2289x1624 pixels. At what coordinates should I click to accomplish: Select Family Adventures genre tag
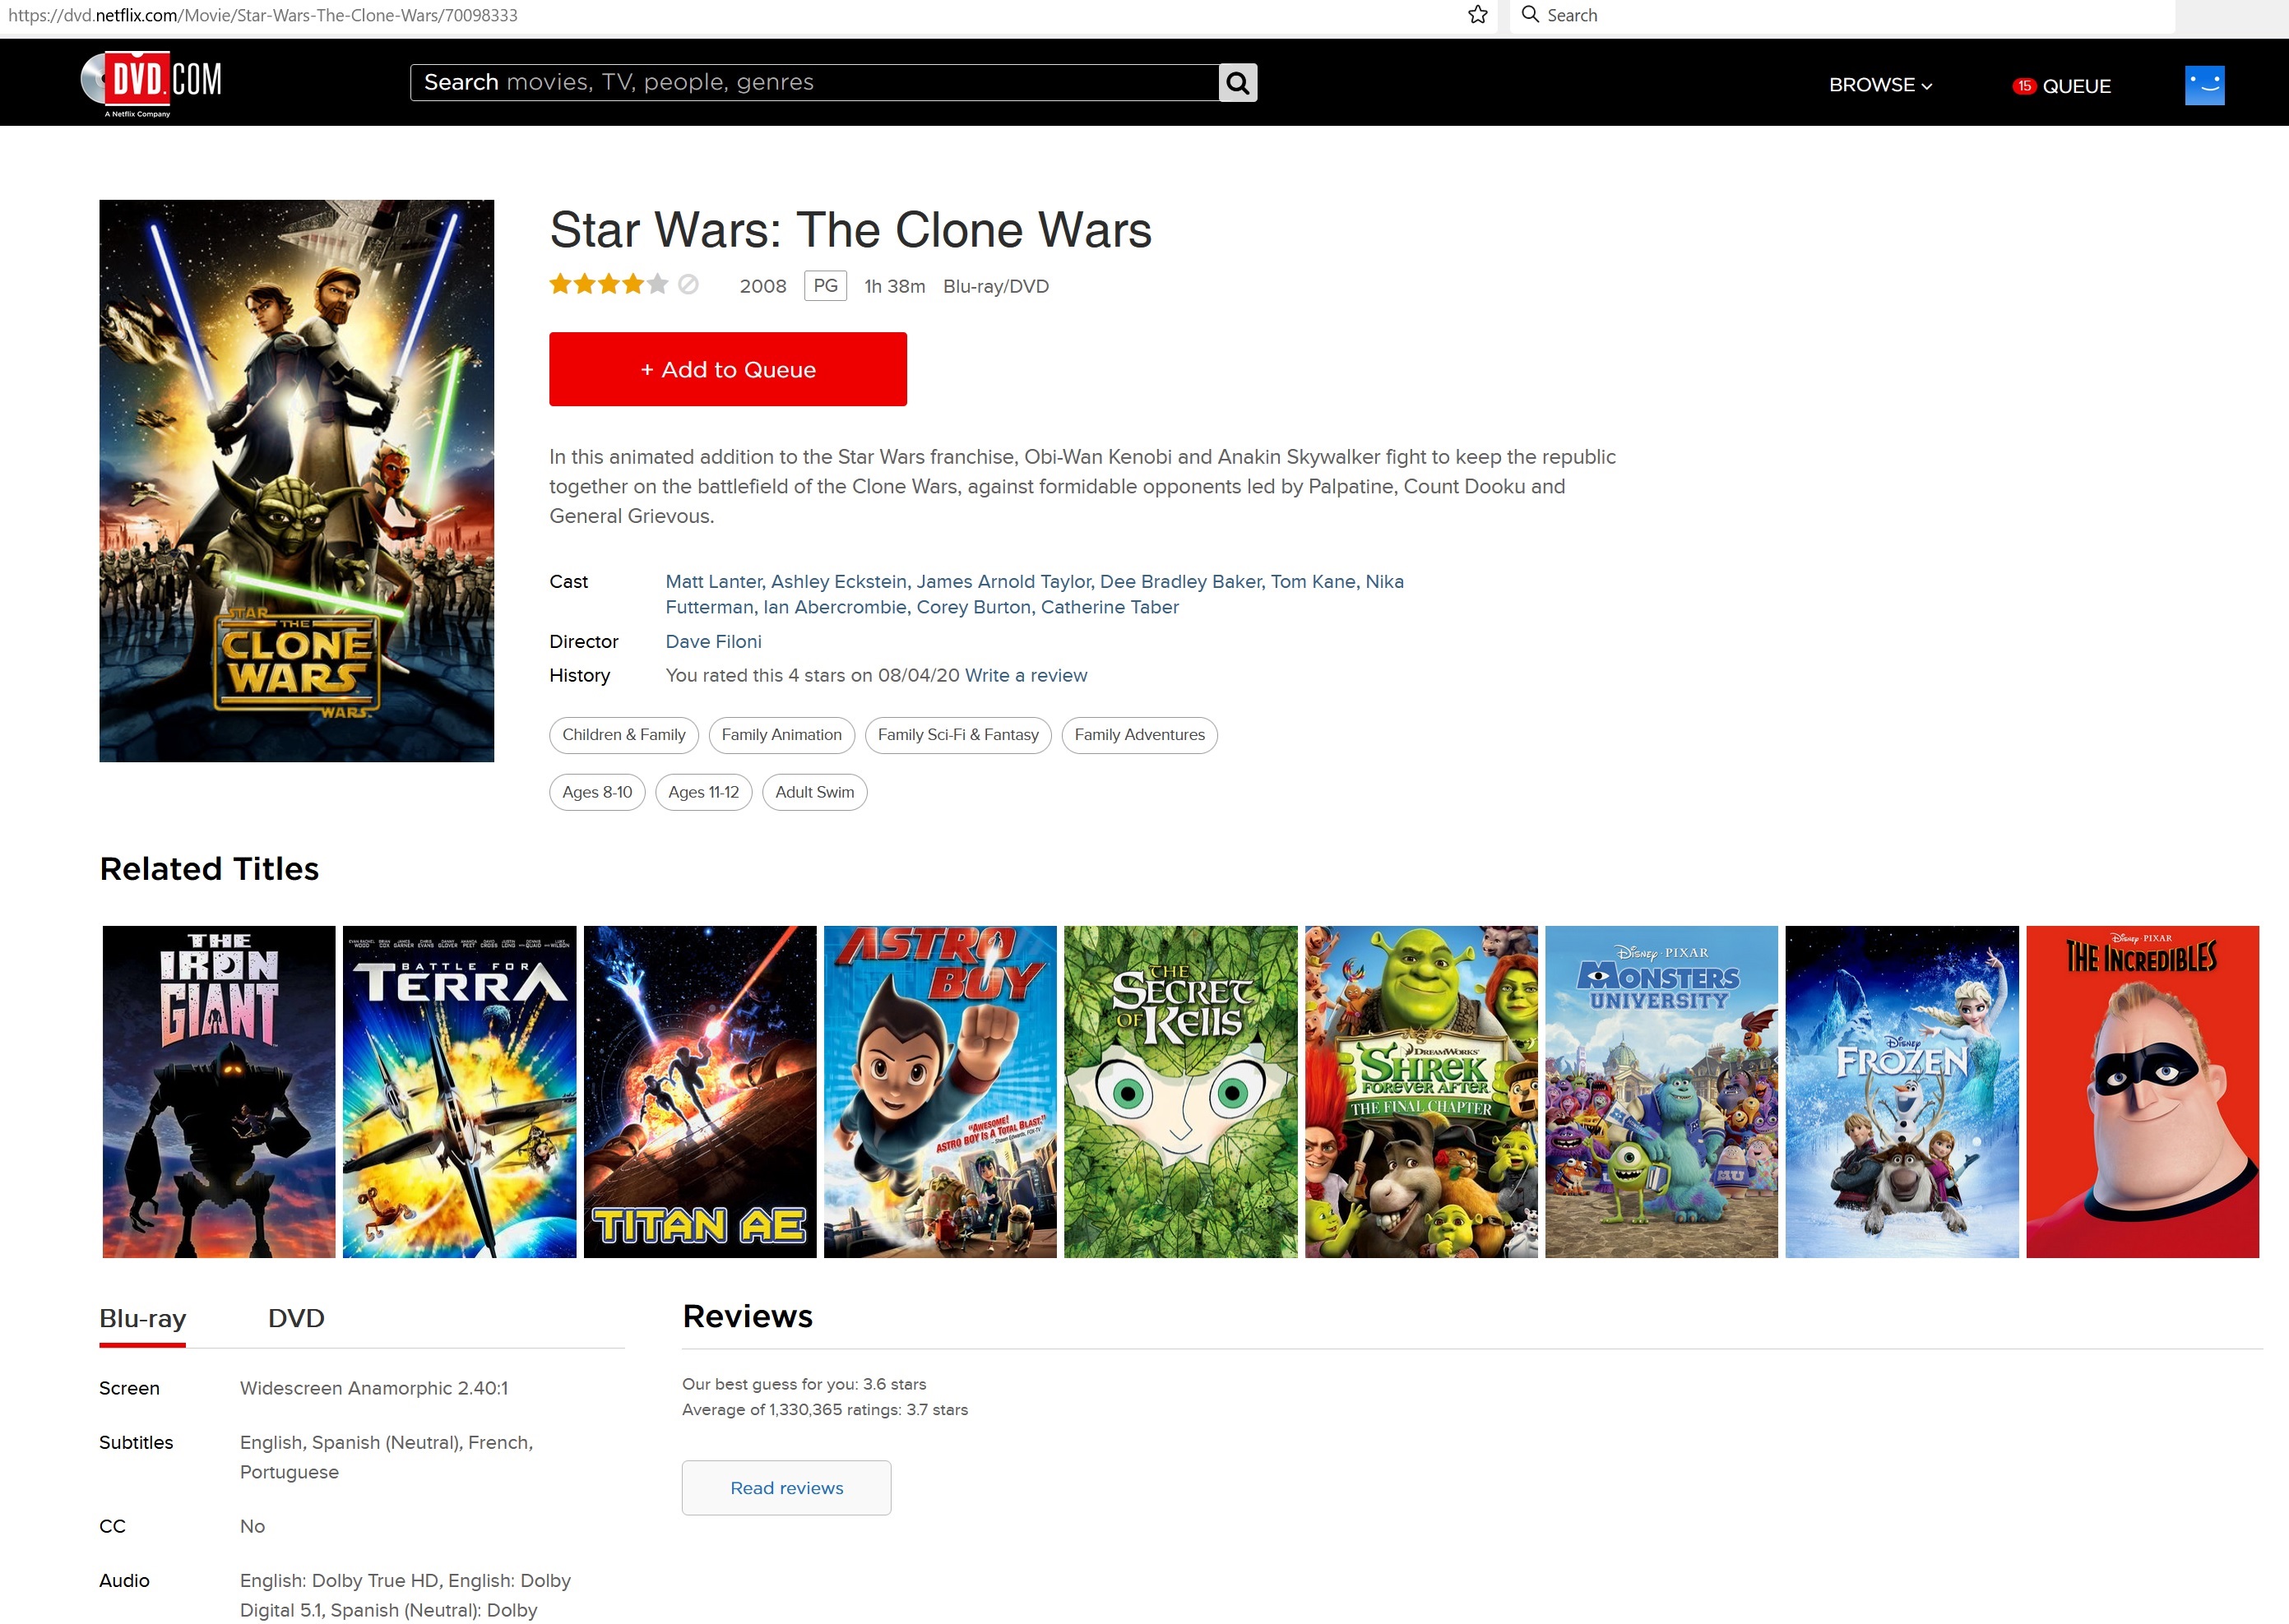[1139, 735]
